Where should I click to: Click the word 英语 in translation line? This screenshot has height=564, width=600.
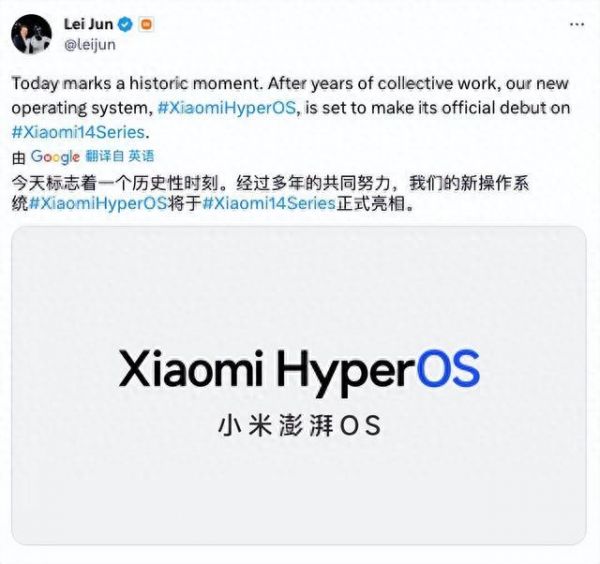141,156
